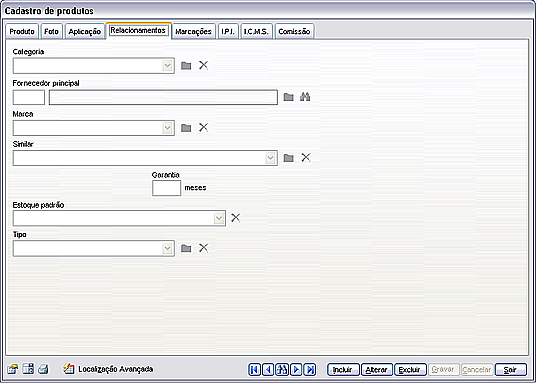Click the printer icon in bottom toolbar
This screenshot has width=537, height=383.
pyautogui.click(x=43, y=369)
